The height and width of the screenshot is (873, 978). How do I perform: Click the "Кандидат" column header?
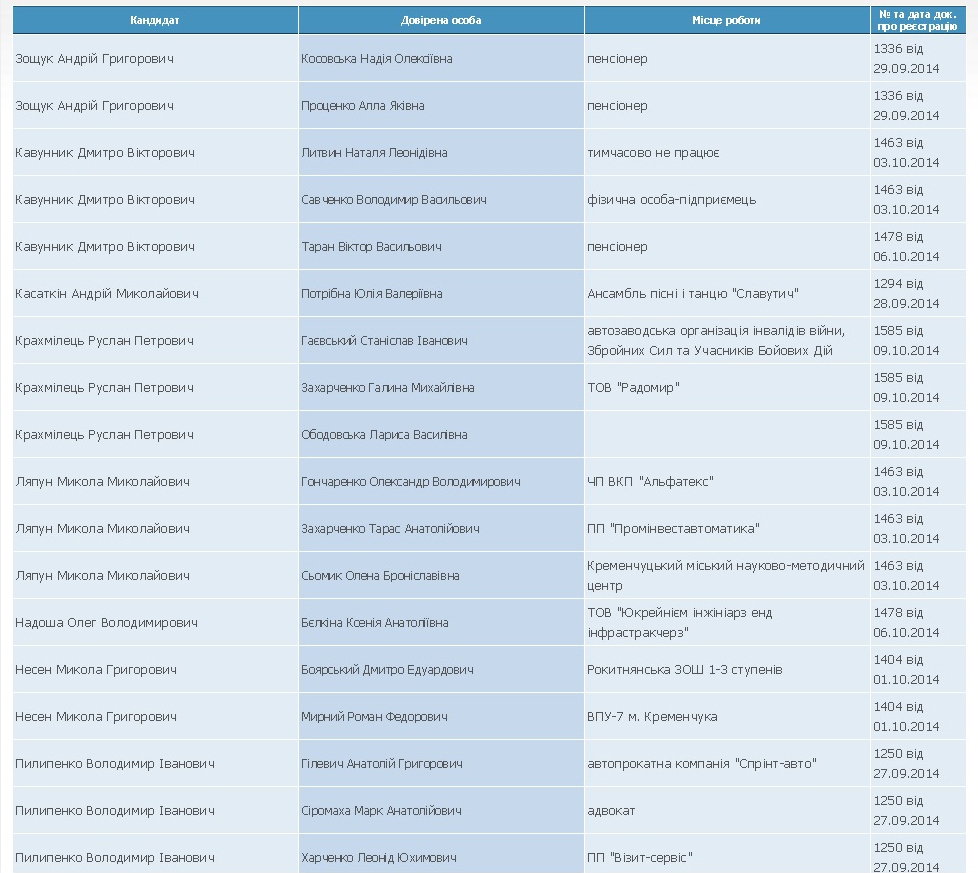[x=155, y=20]
